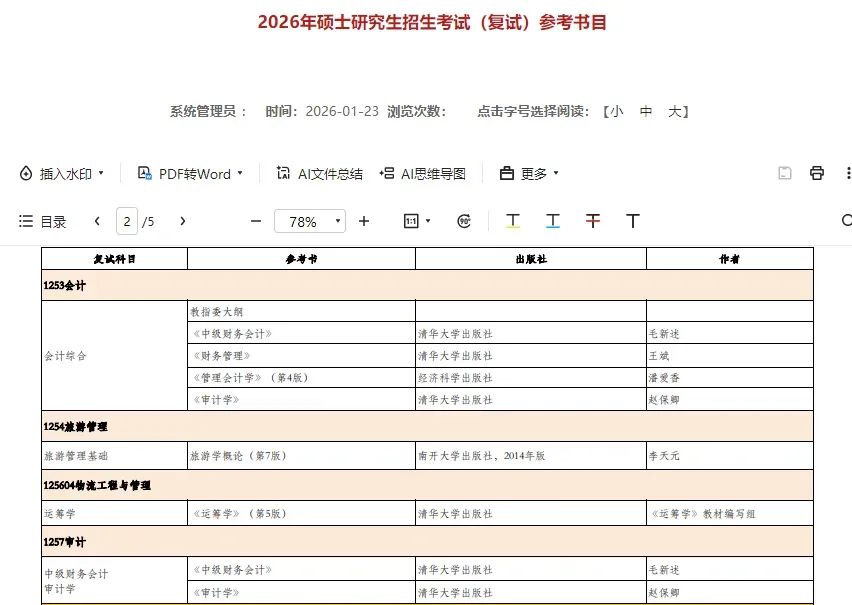Screen dimensions: 852x605
Task: Click the author cell 潘爱香
Action: (x=730, y=377)
